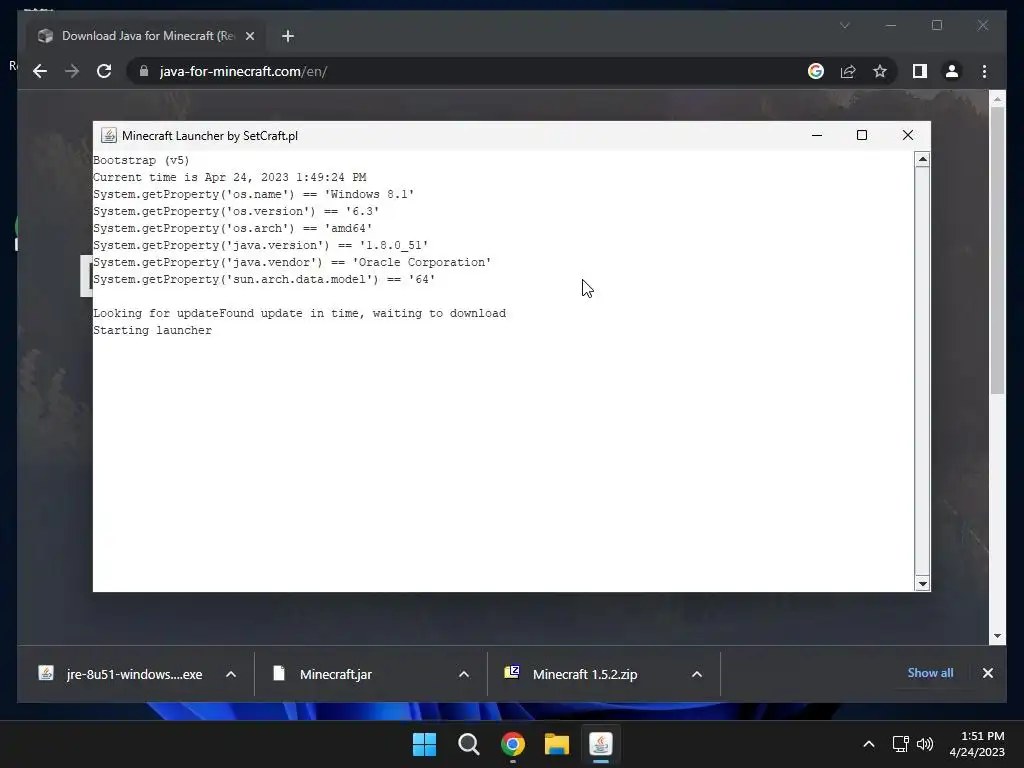Screen dimensions: 1024x768
Task: Click launcher console scroll down arrow
Action: click(x=922, y=584)
